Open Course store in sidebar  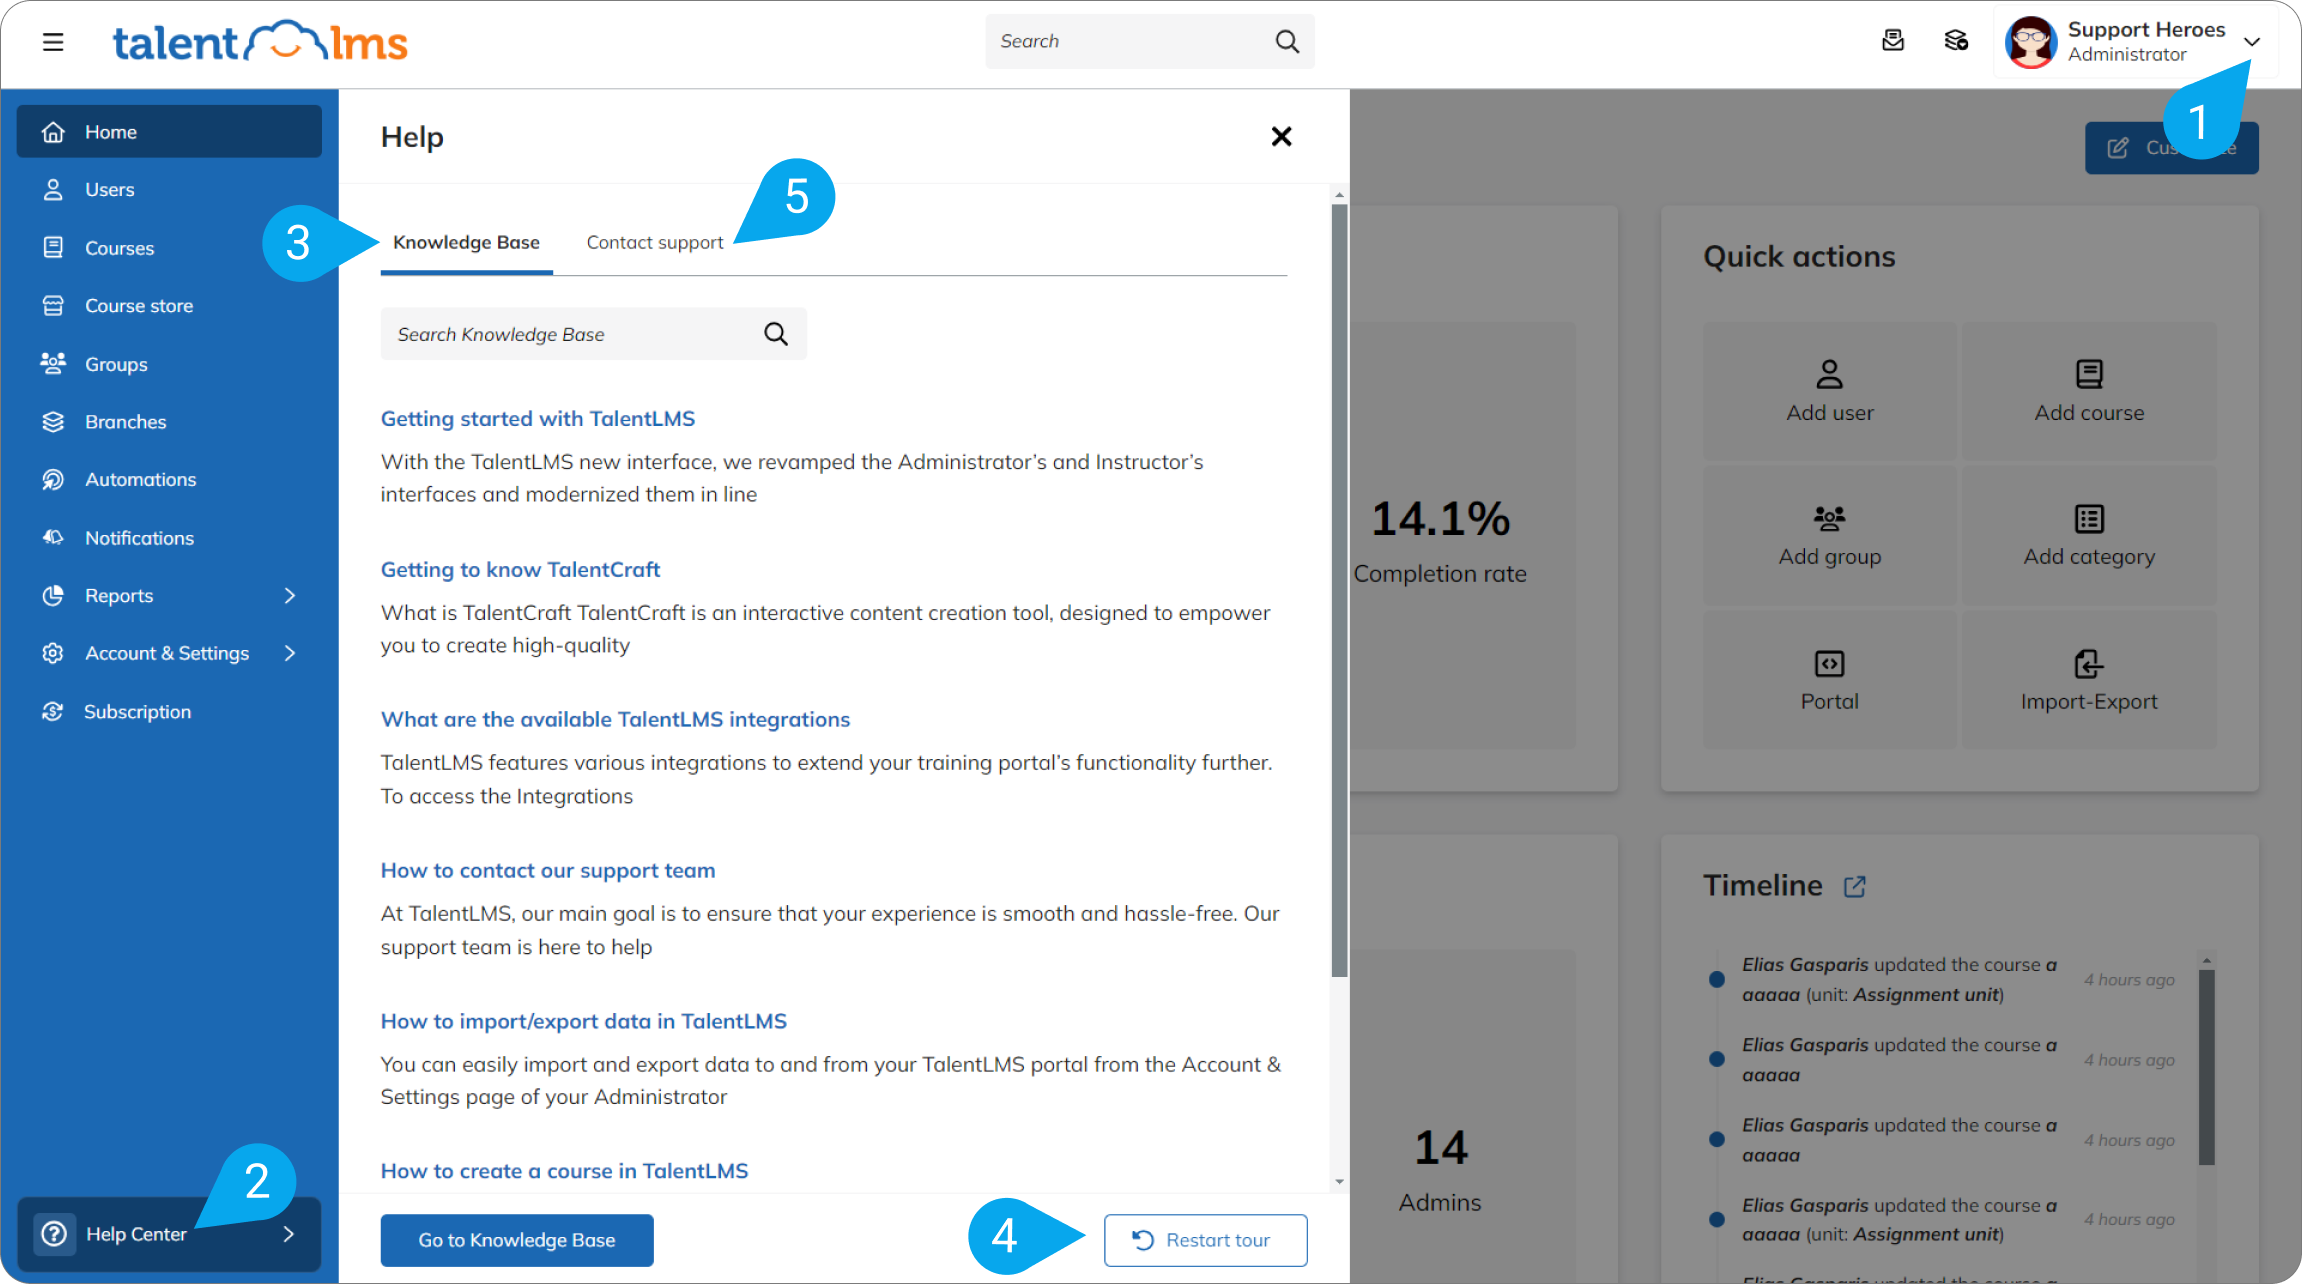169,306
